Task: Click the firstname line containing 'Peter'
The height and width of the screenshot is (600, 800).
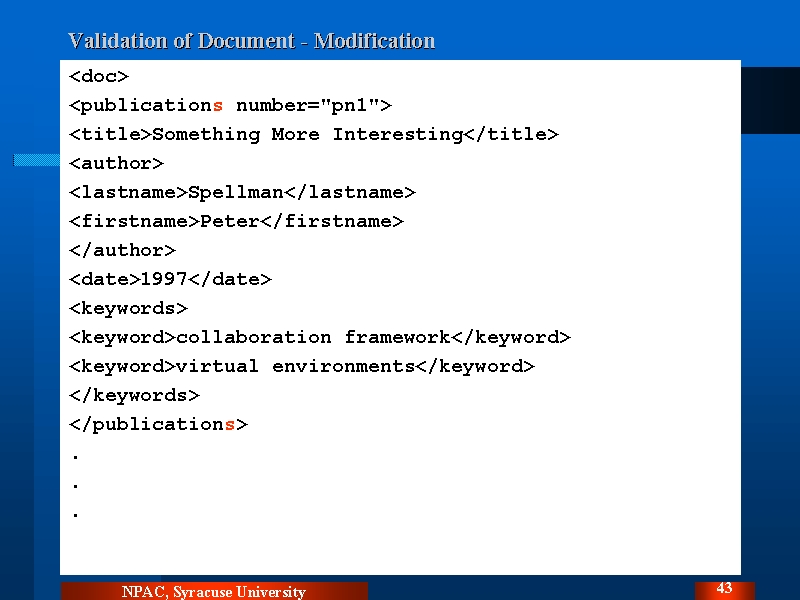Action: pos(236,221)
